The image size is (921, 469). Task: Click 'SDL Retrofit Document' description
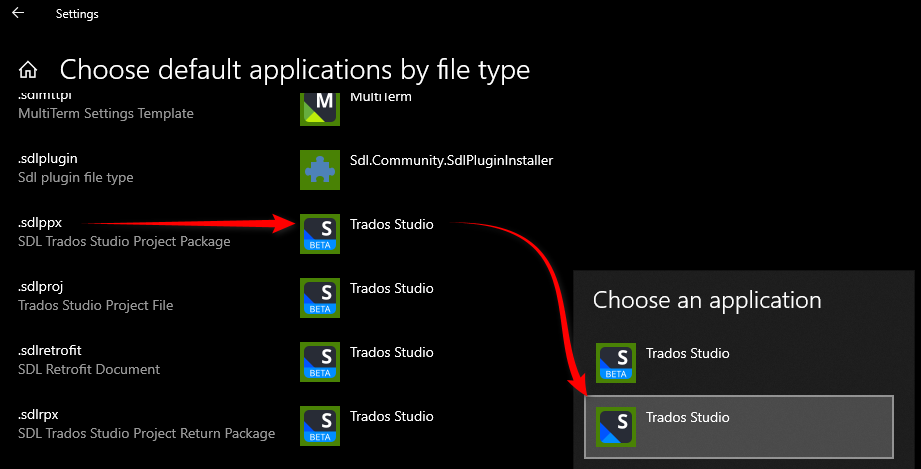(x=89, y=370)
